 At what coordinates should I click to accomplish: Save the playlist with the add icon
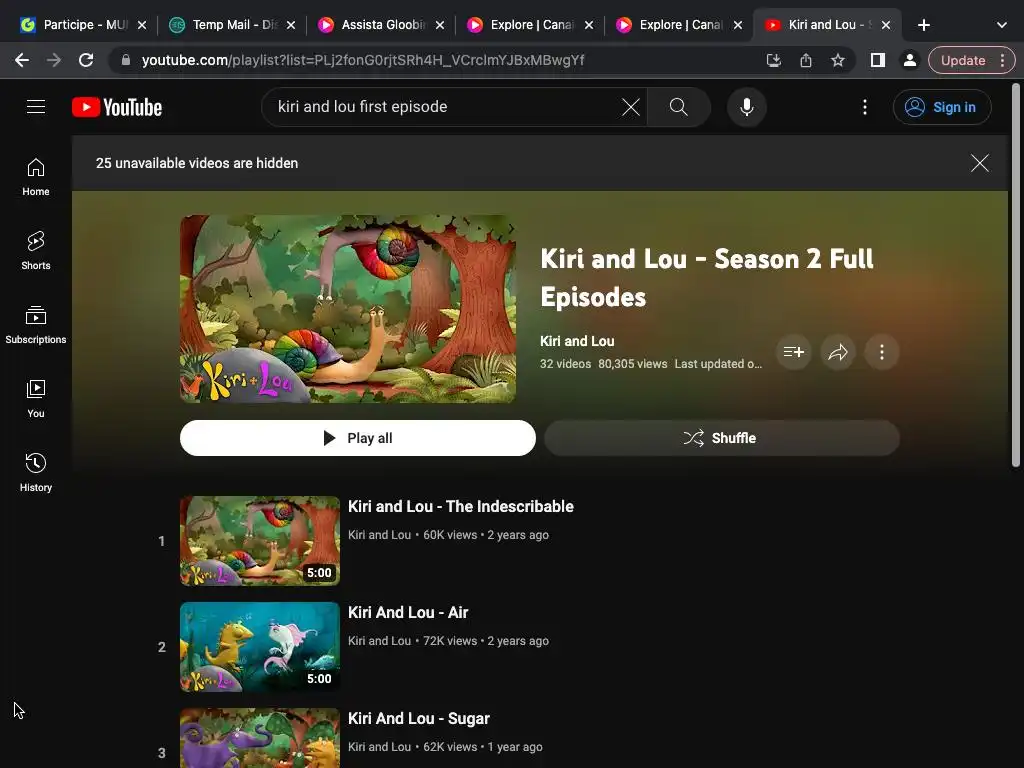(x=793, y=353)
